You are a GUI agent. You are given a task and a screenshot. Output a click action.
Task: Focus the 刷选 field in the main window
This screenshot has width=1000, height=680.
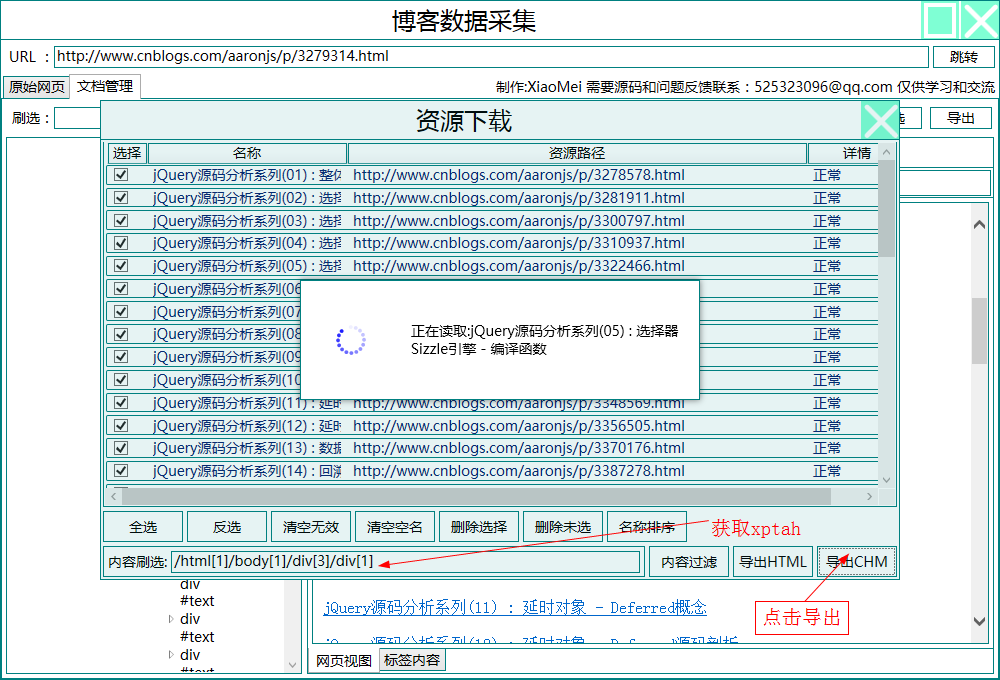tap(77, 118)
